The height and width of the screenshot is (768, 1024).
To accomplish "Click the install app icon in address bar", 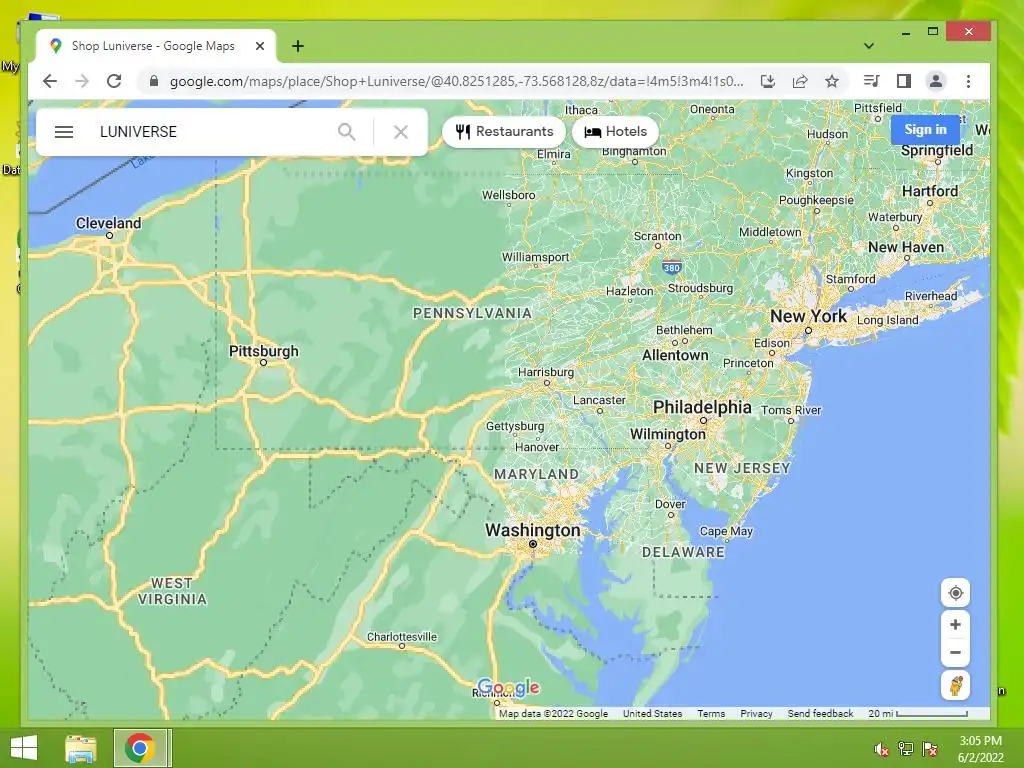I will pos(768,81).
